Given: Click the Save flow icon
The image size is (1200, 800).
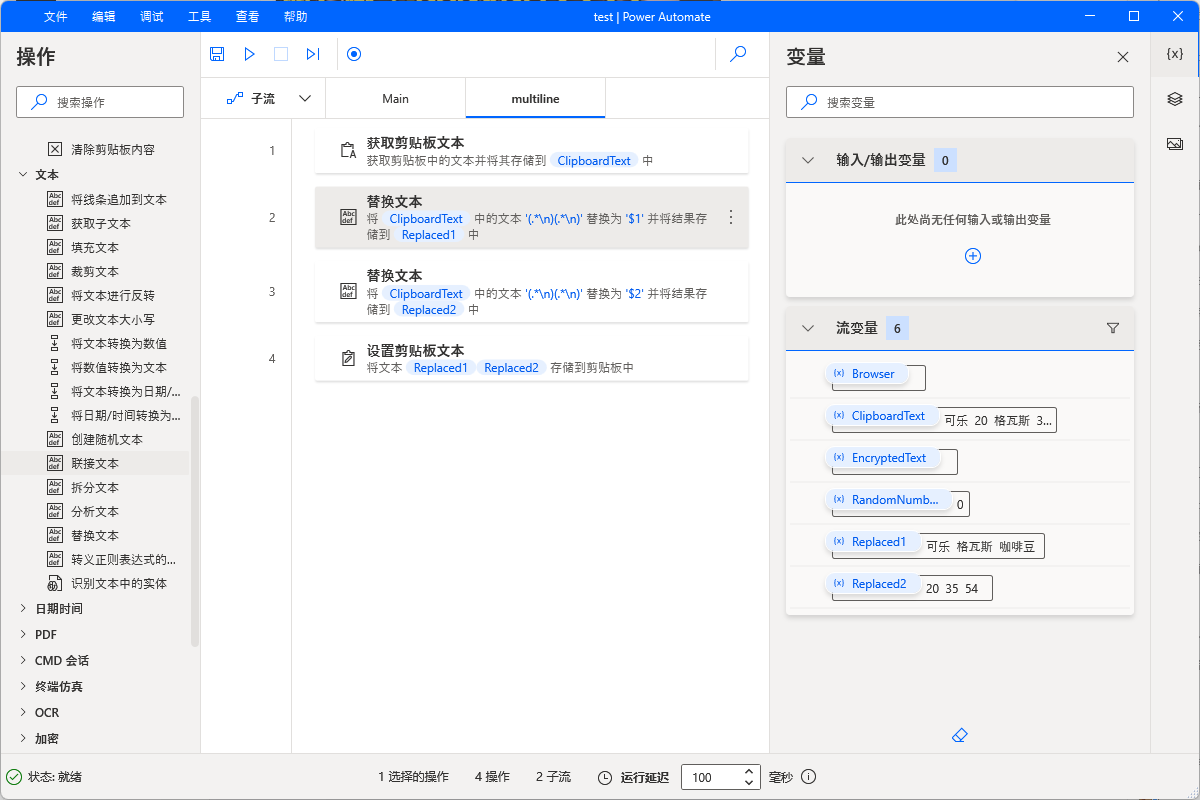Looking at the screenshot, I should 217,54.
